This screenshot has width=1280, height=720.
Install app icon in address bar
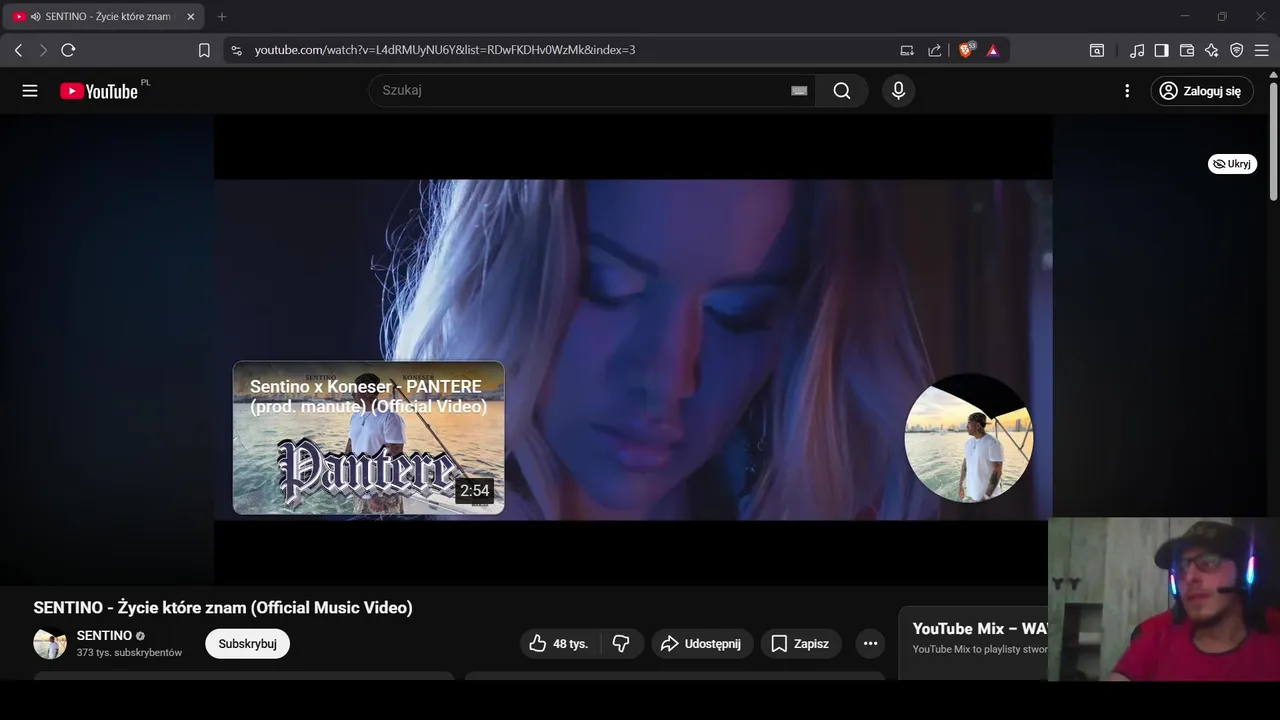coord(907,50)
